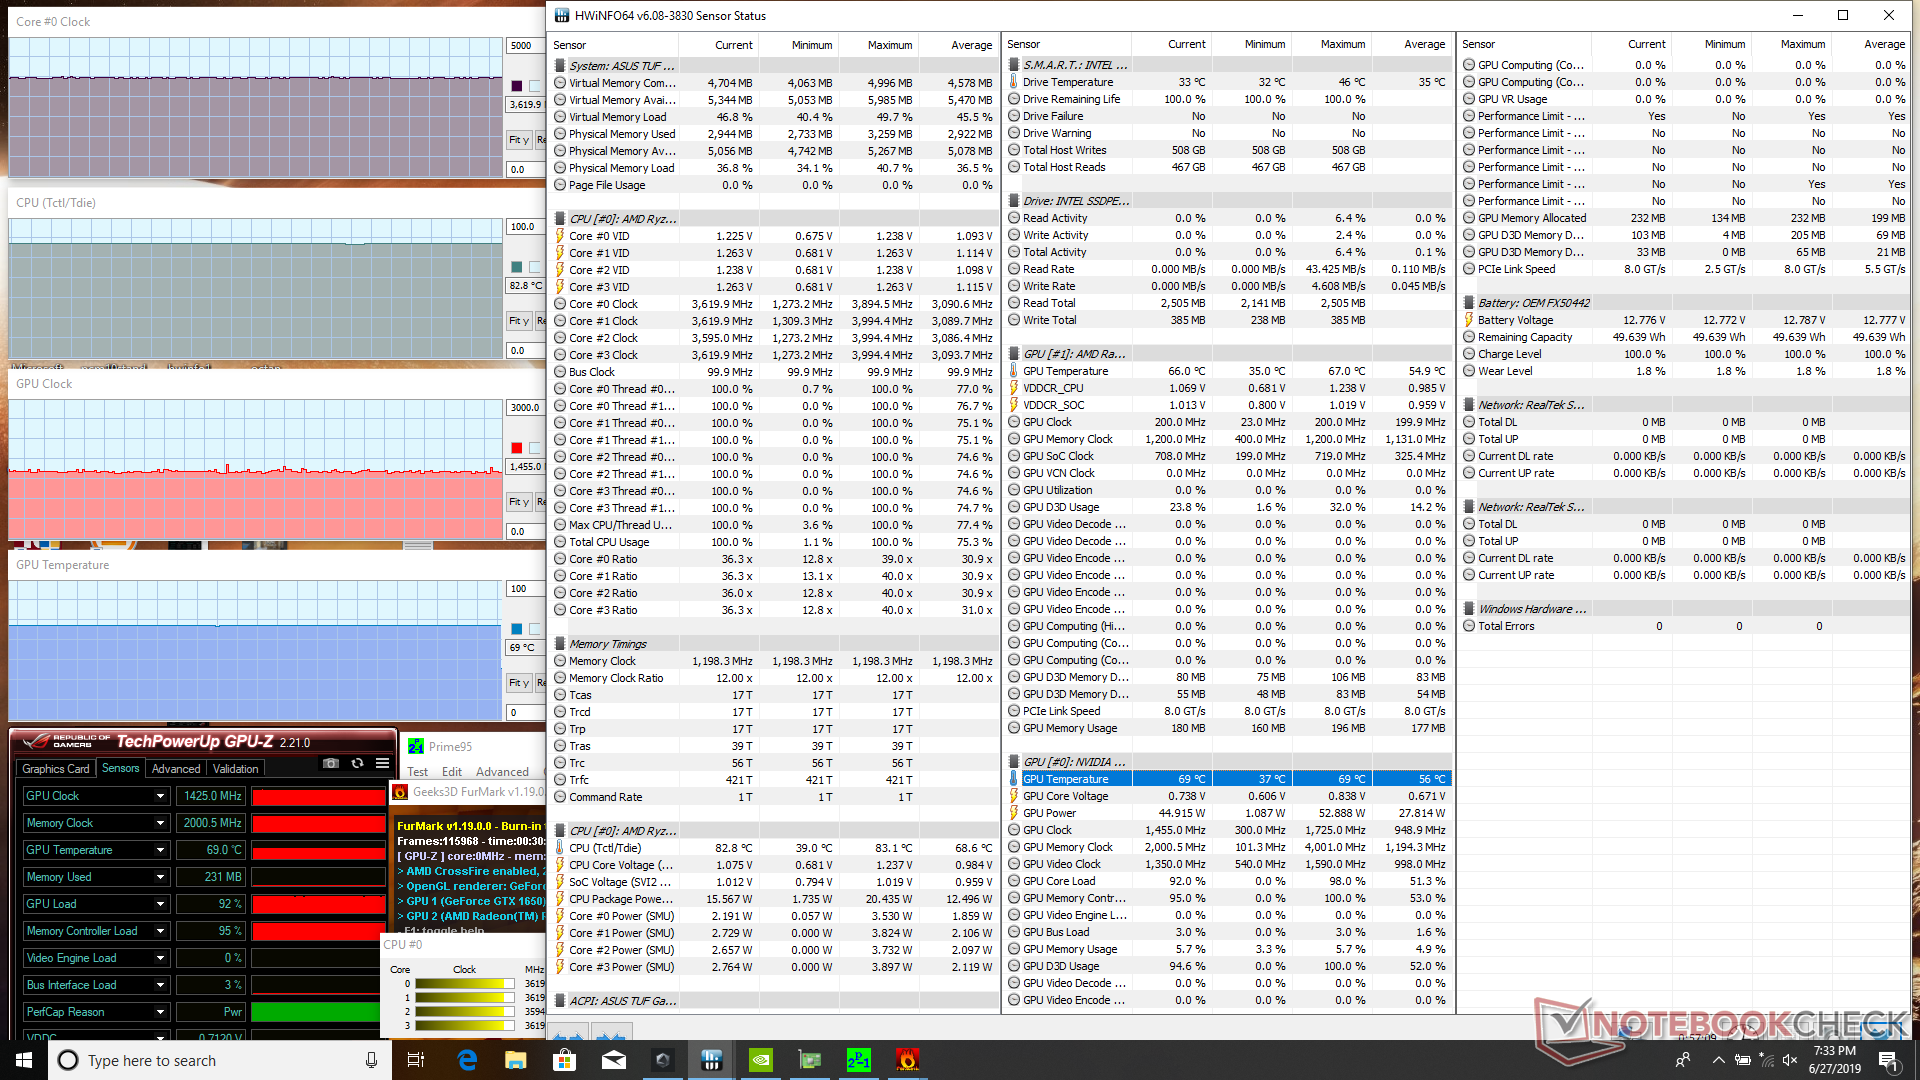Click Fit y in the Core #0 Clock graph
The image size is (1920, 1080).
click(519, 140)
